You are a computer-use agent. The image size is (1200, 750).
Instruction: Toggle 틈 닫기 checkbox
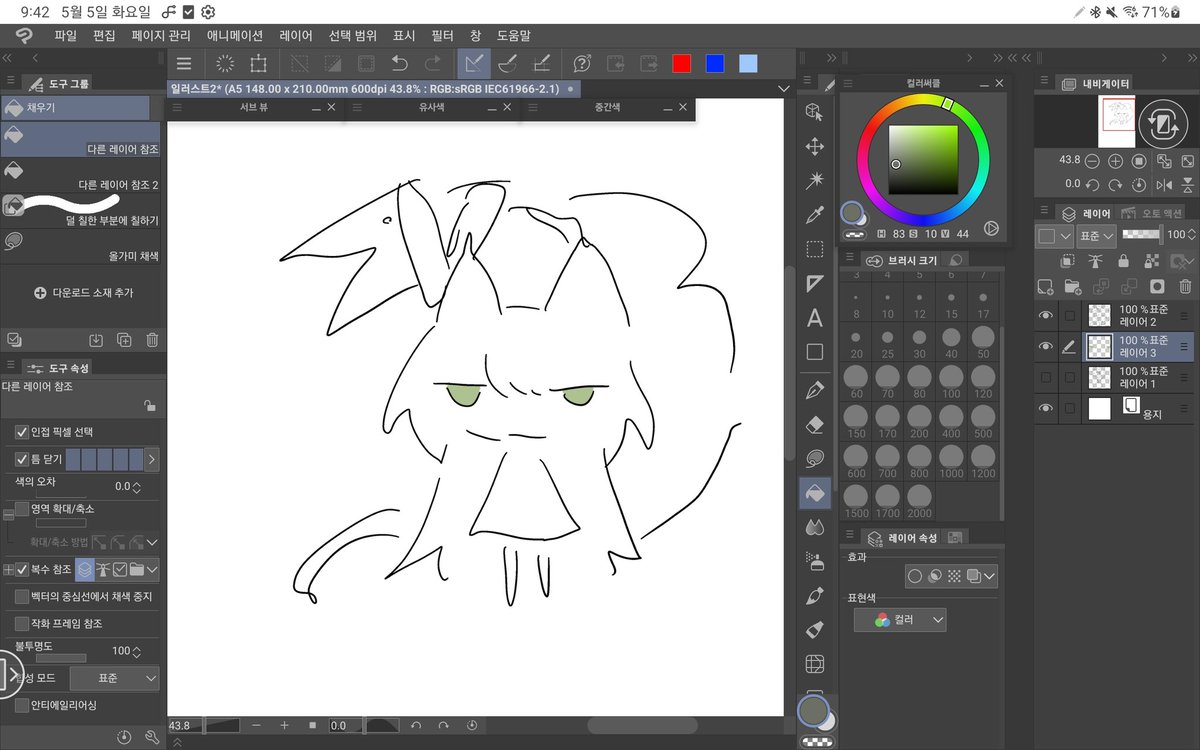point(22,459)
